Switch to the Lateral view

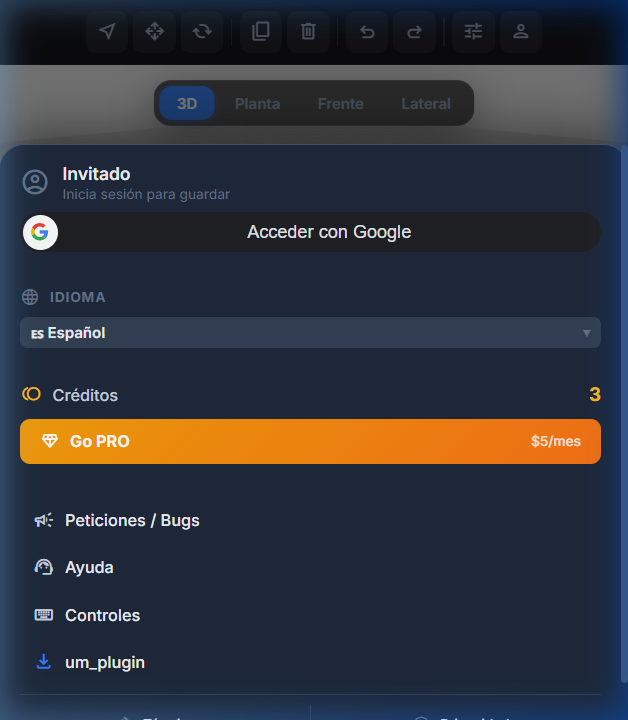pyautogui.click(x=426, y=104)
